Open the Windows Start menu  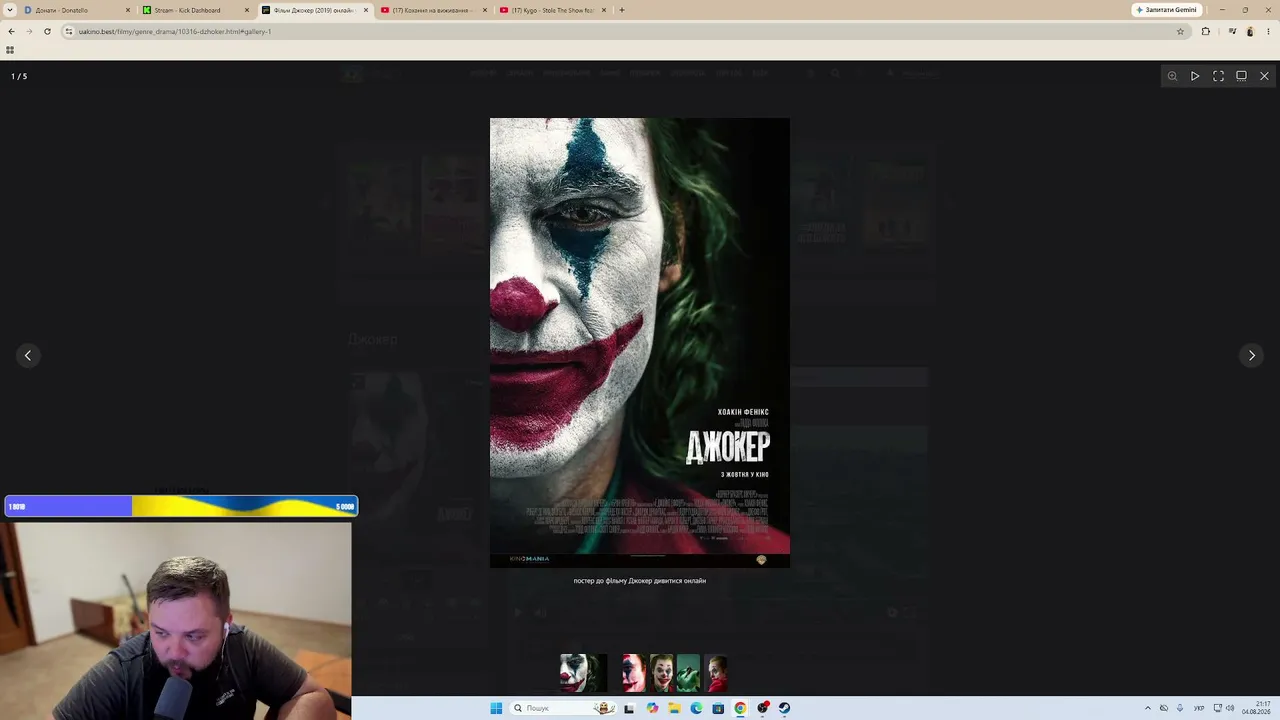pos(496,708)
